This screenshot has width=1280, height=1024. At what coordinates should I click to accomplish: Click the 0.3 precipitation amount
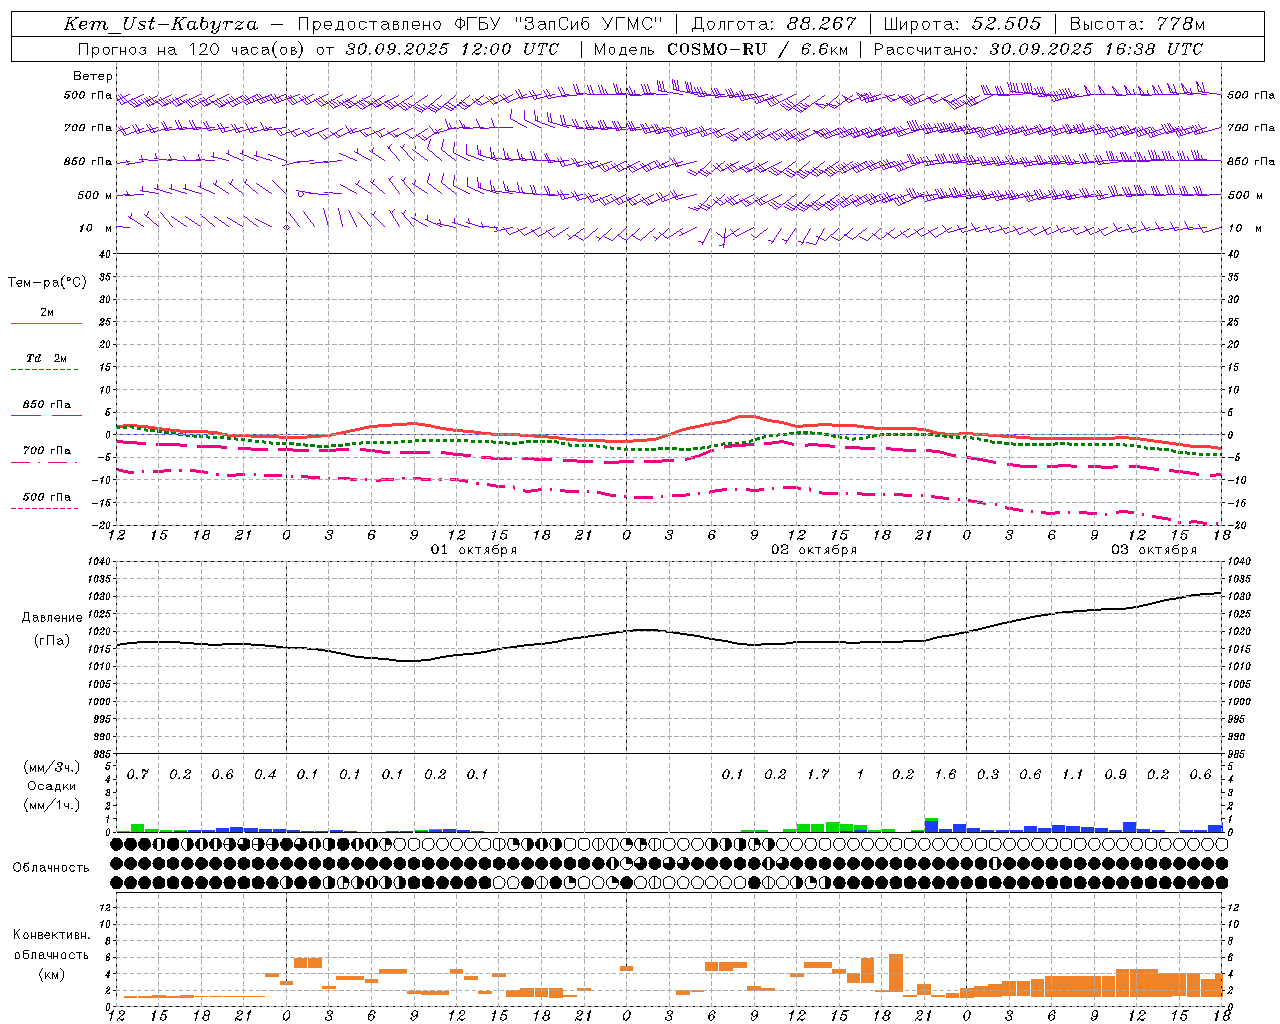988,775
